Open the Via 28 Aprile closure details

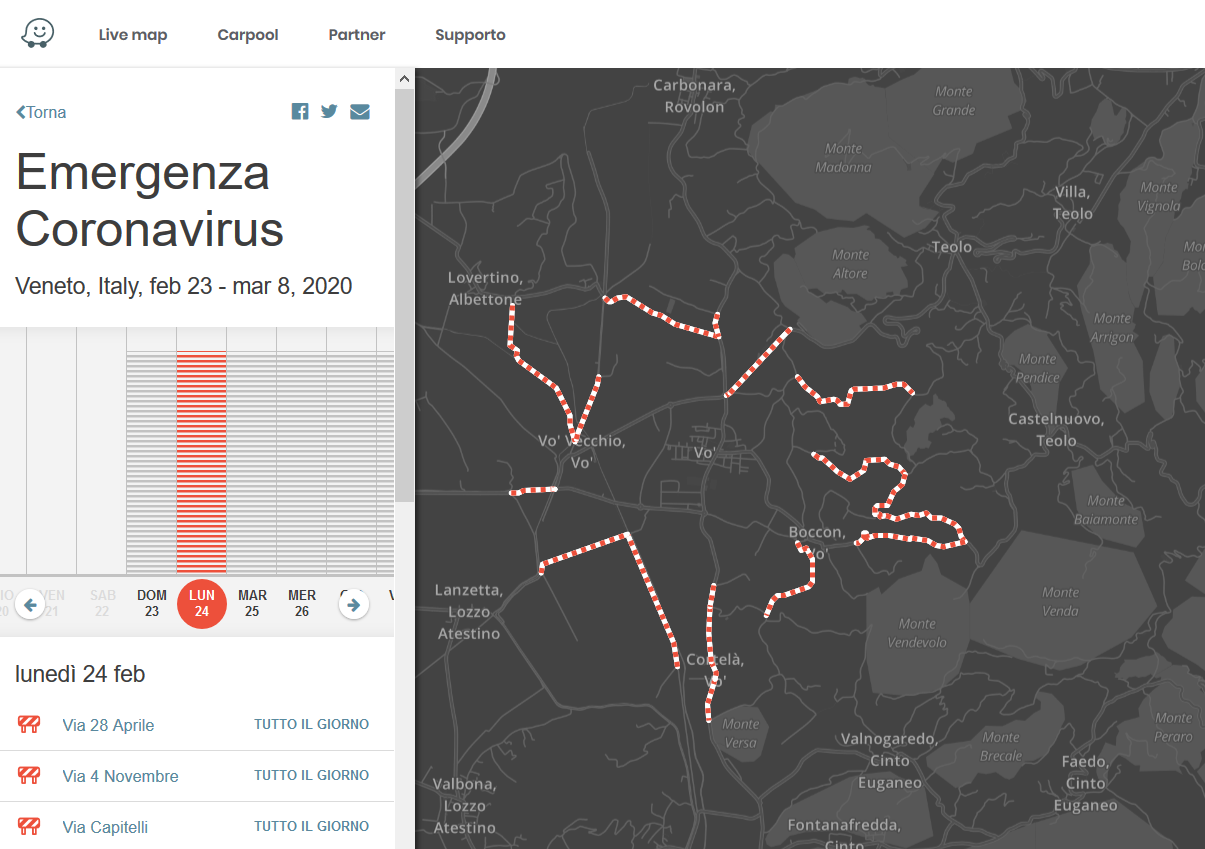[x=108, y=723]
